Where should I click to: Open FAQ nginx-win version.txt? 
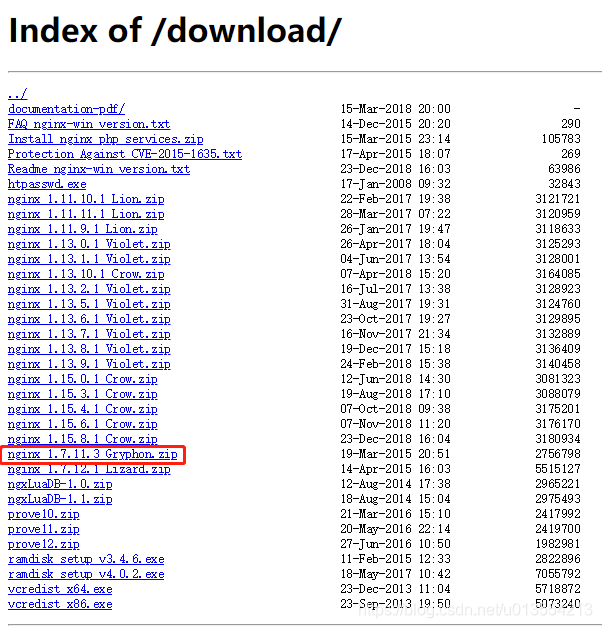tap(89, 124)
